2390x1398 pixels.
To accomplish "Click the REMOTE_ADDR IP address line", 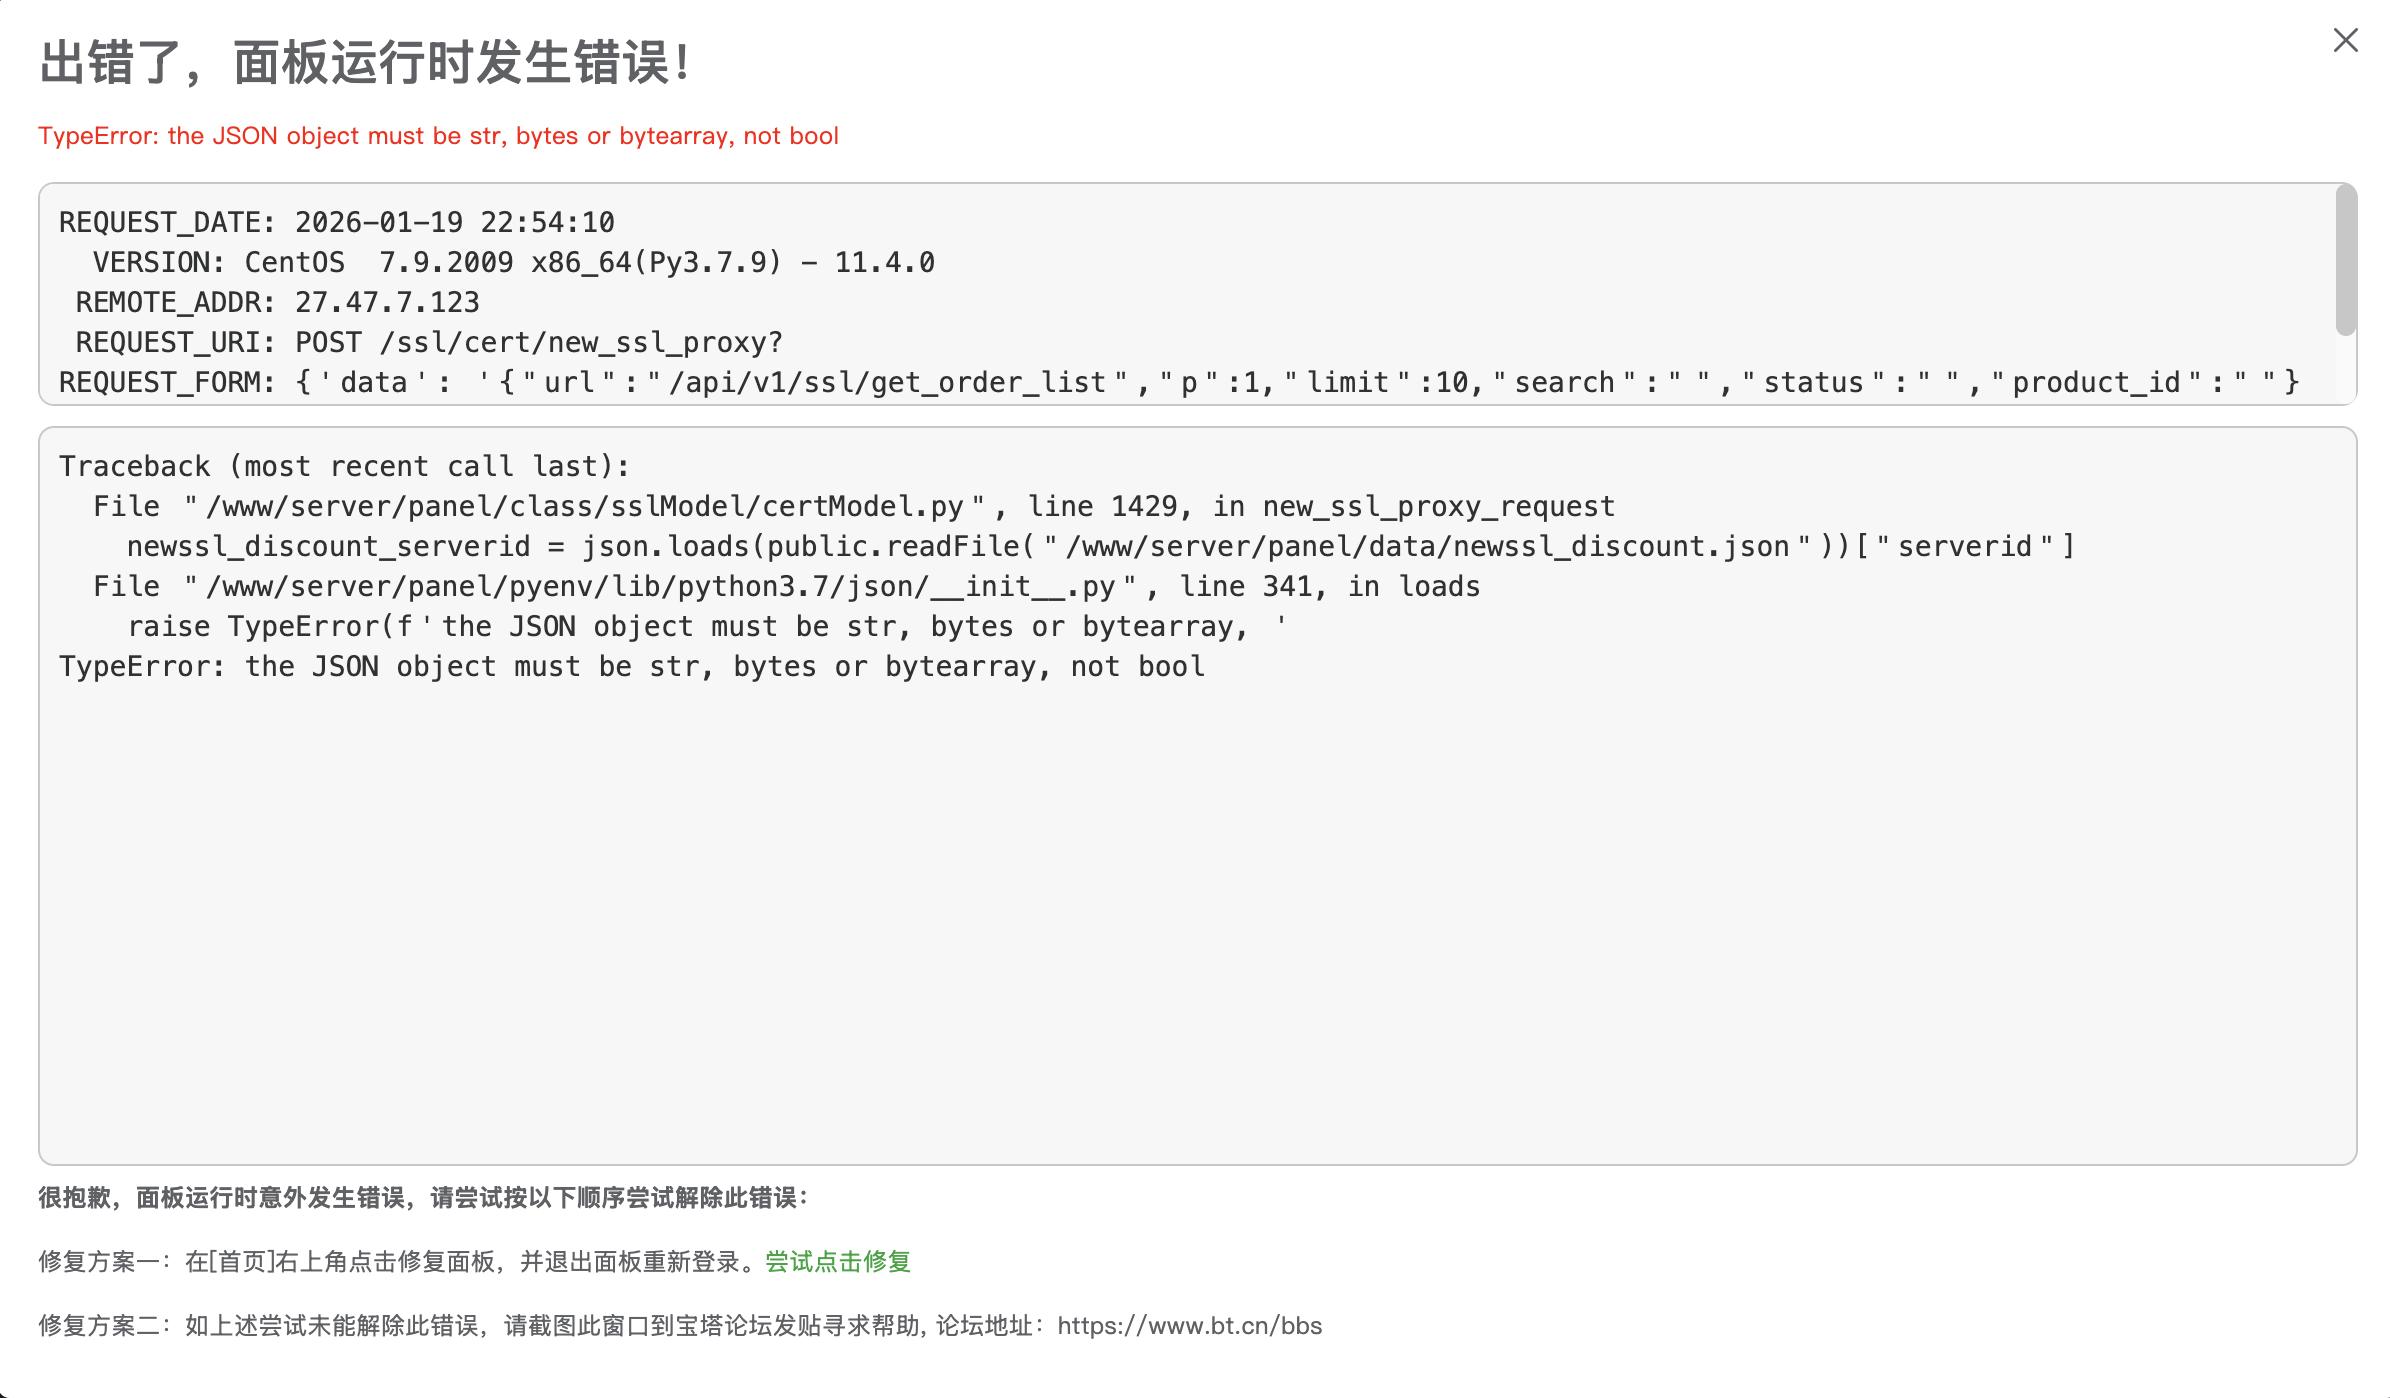I will click(x=278, y=302).
